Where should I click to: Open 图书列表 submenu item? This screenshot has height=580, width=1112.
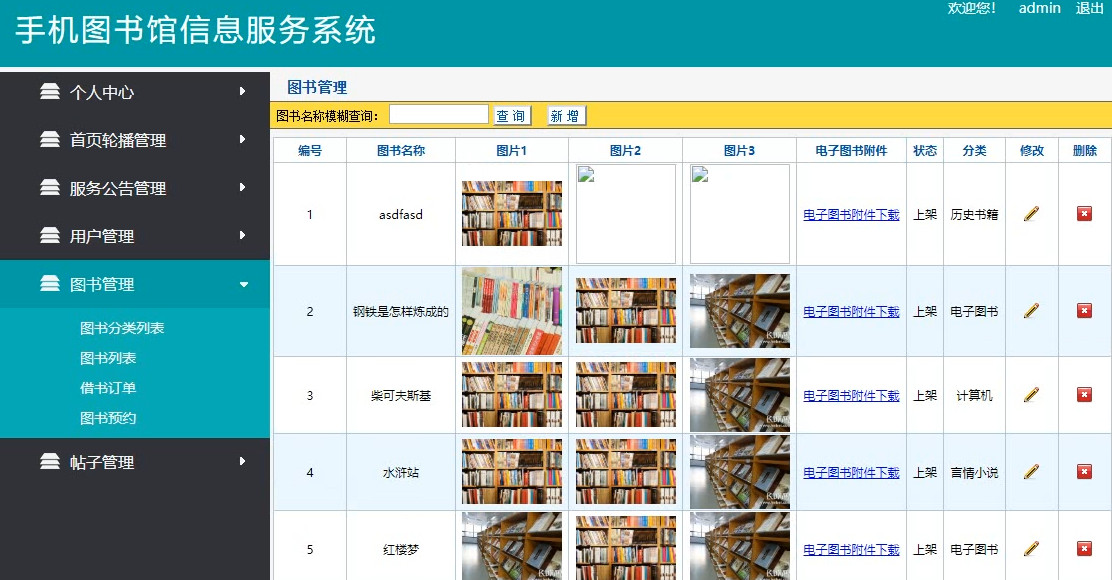click(x=108, y=358)
